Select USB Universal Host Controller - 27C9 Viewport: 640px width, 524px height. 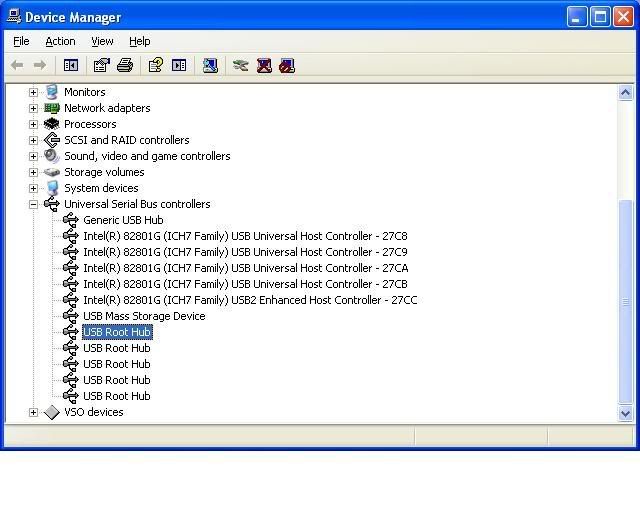245,252
